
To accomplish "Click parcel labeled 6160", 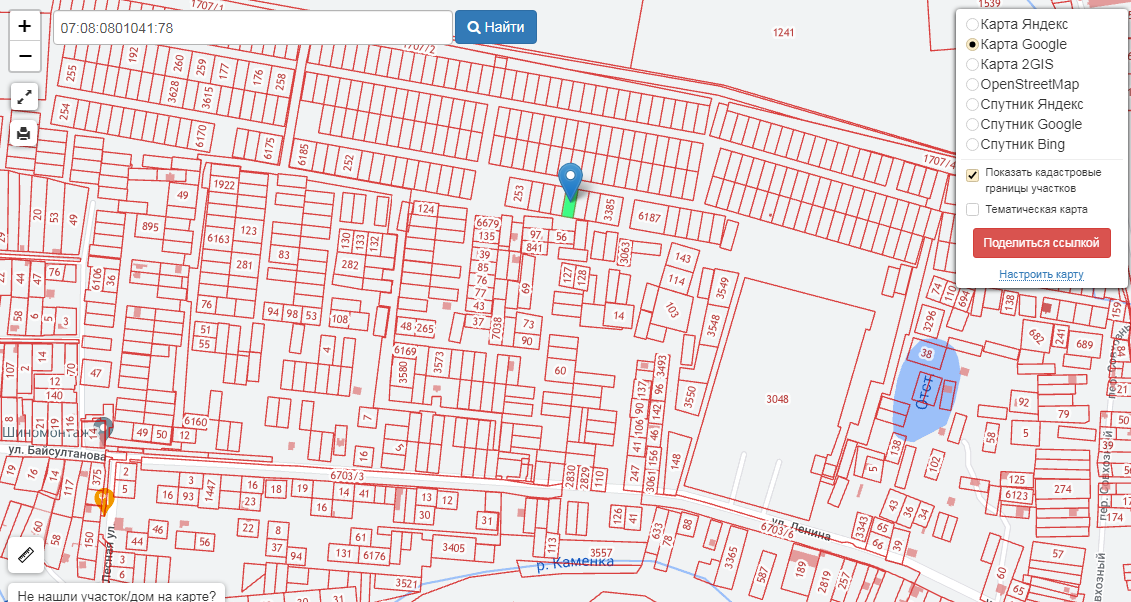I will pos(195,422).
